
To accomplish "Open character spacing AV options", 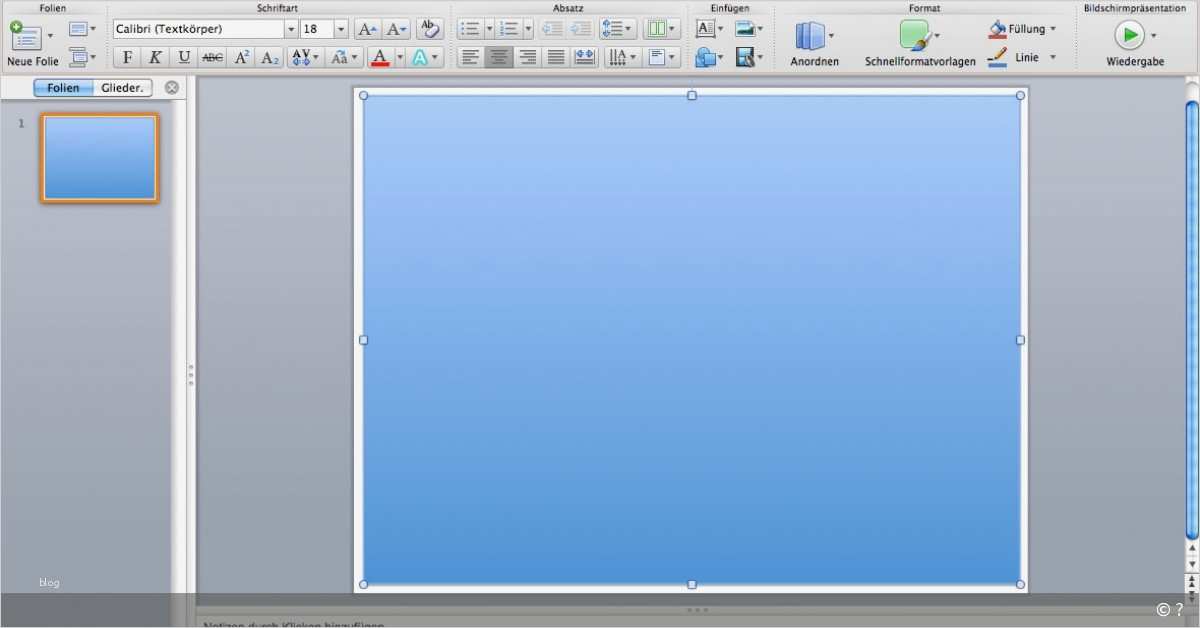I will pyautogui.click(x=305, y=57).
